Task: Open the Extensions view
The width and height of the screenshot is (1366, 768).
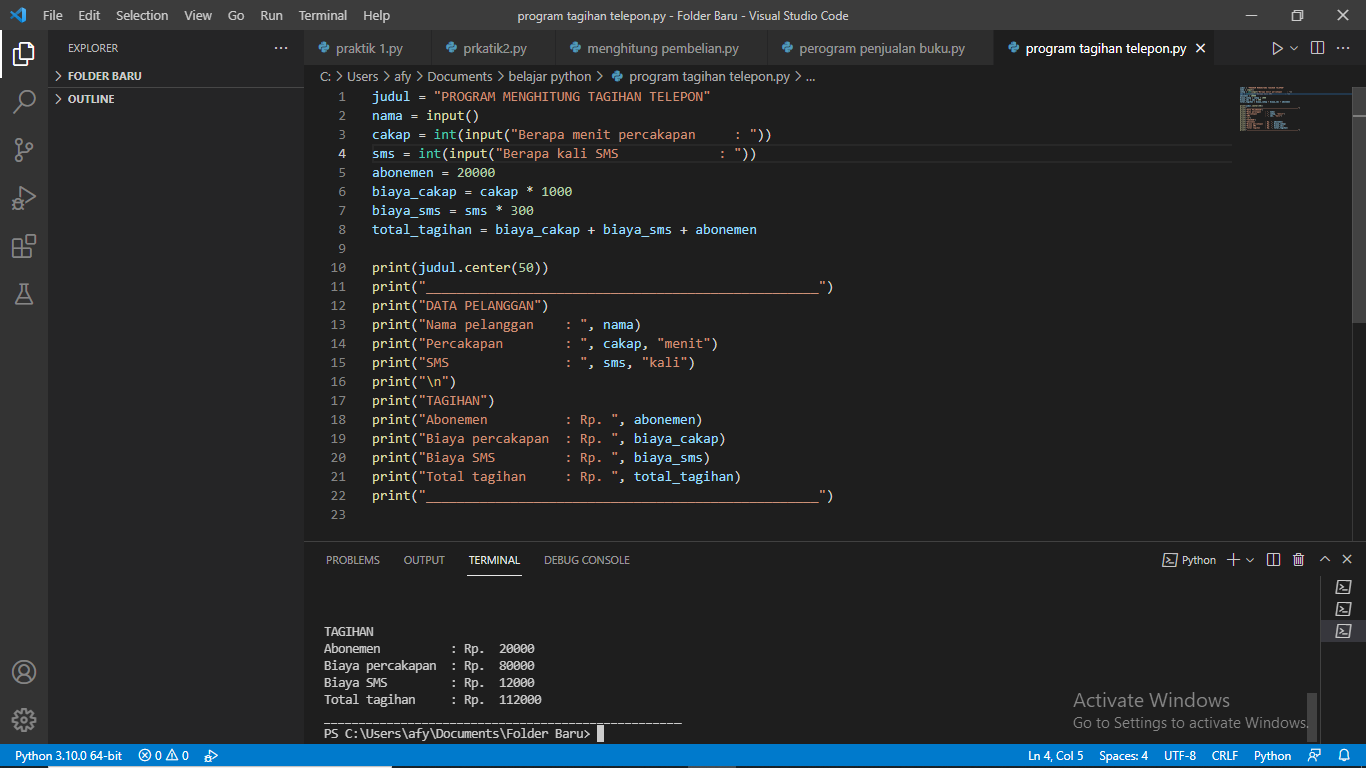Action: coord(24,246)
